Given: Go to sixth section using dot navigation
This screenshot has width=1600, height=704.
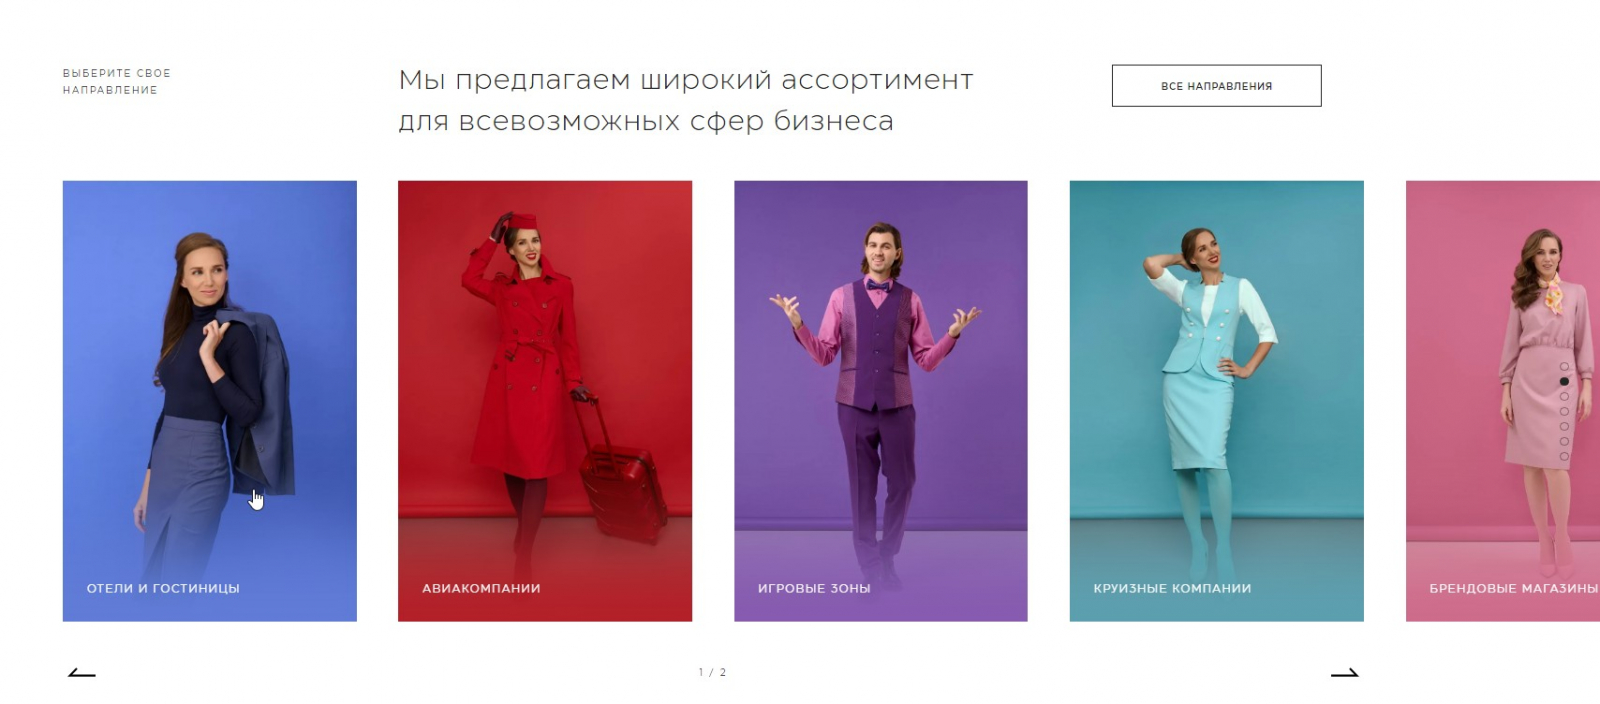Looking at the screenshot, I should [x=1564, y=441].
